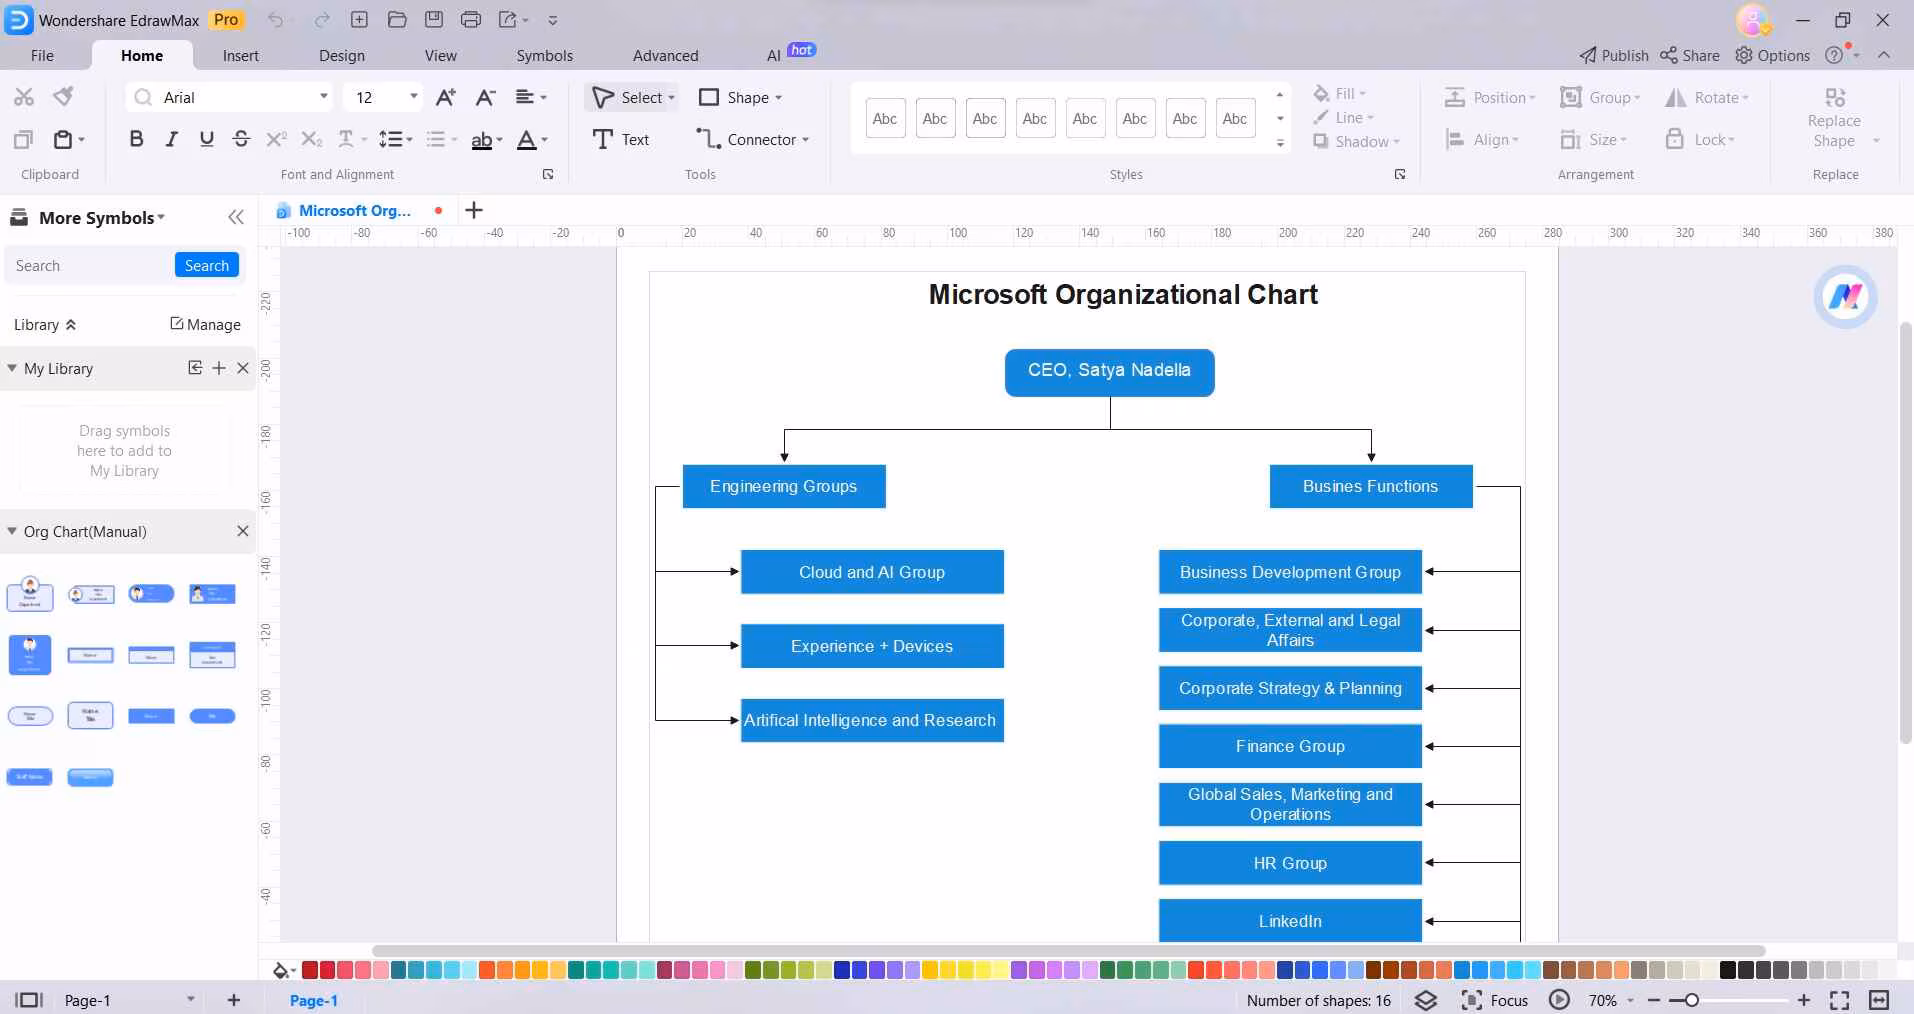Toggle Bold formatting
The image size is (1914, 1014).
[137, 139]
